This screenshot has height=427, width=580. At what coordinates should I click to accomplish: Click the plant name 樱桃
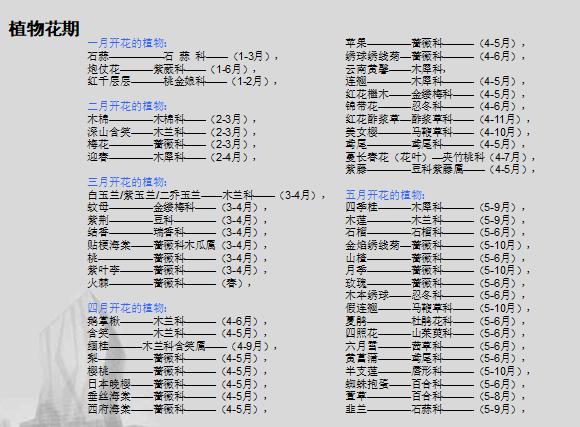pos(98,371)
